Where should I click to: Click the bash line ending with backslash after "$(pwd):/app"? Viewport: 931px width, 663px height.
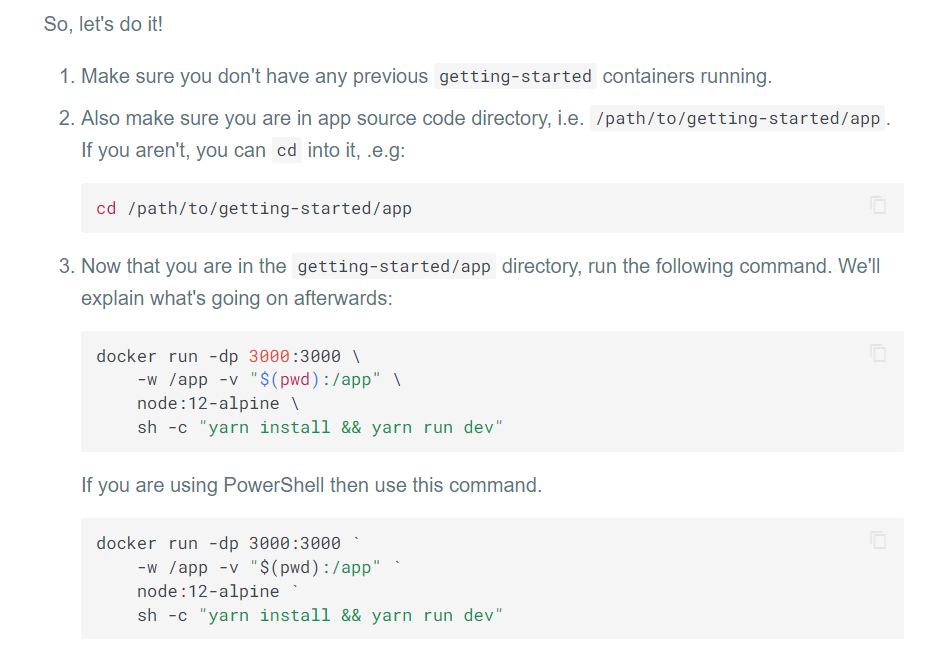tap(268, 380)
